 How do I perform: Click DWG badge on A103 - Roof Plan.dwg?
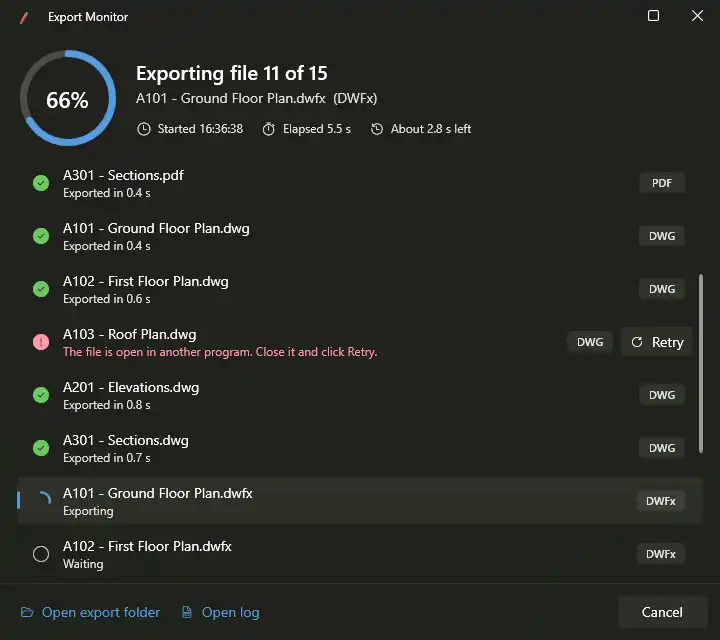pos(590,342)
